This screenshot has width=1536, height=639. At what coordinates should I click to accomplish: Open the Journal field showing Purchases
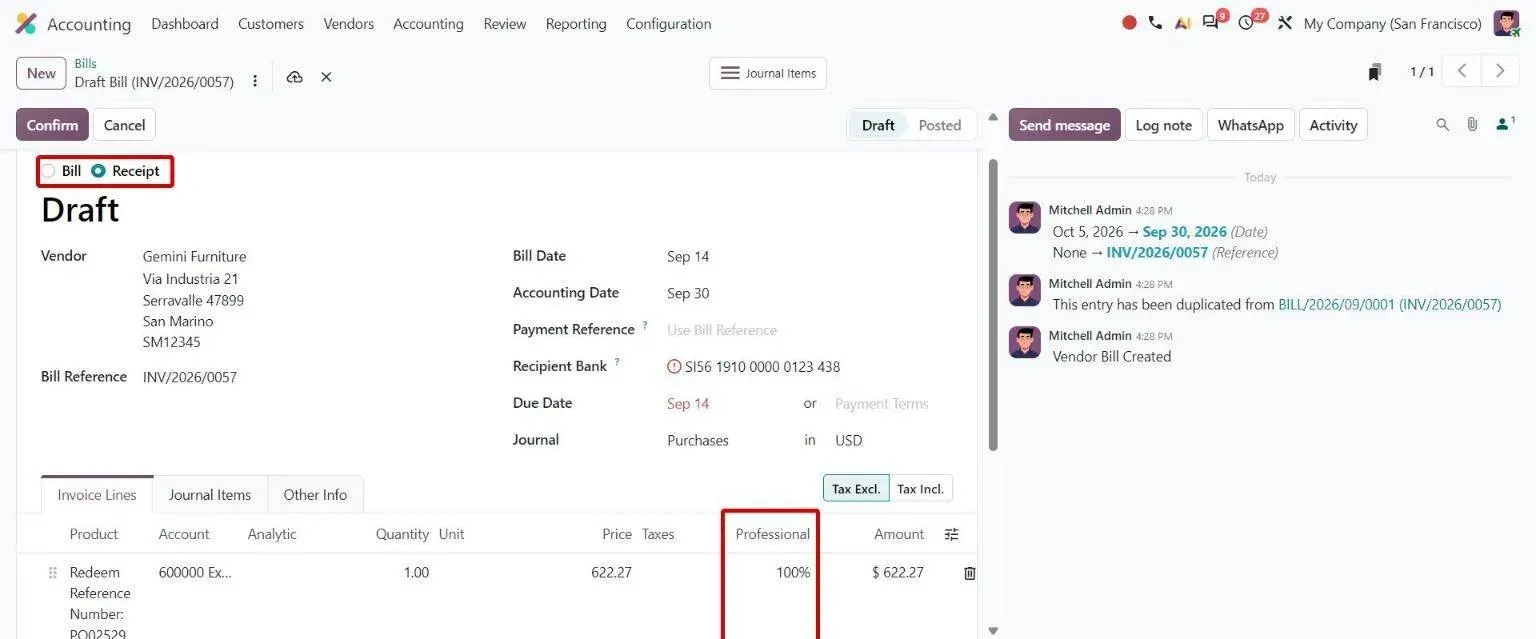tap(730, 440)
